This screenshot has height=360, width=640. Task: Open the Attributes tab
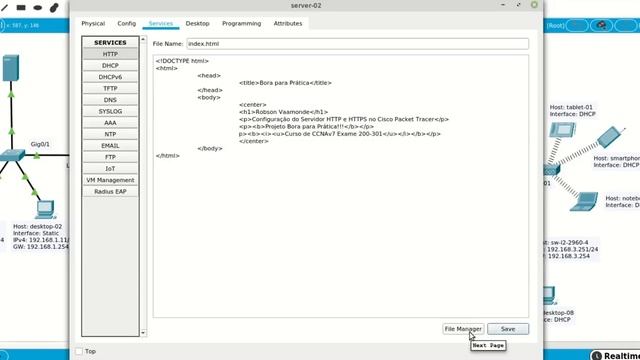point(288,24)
